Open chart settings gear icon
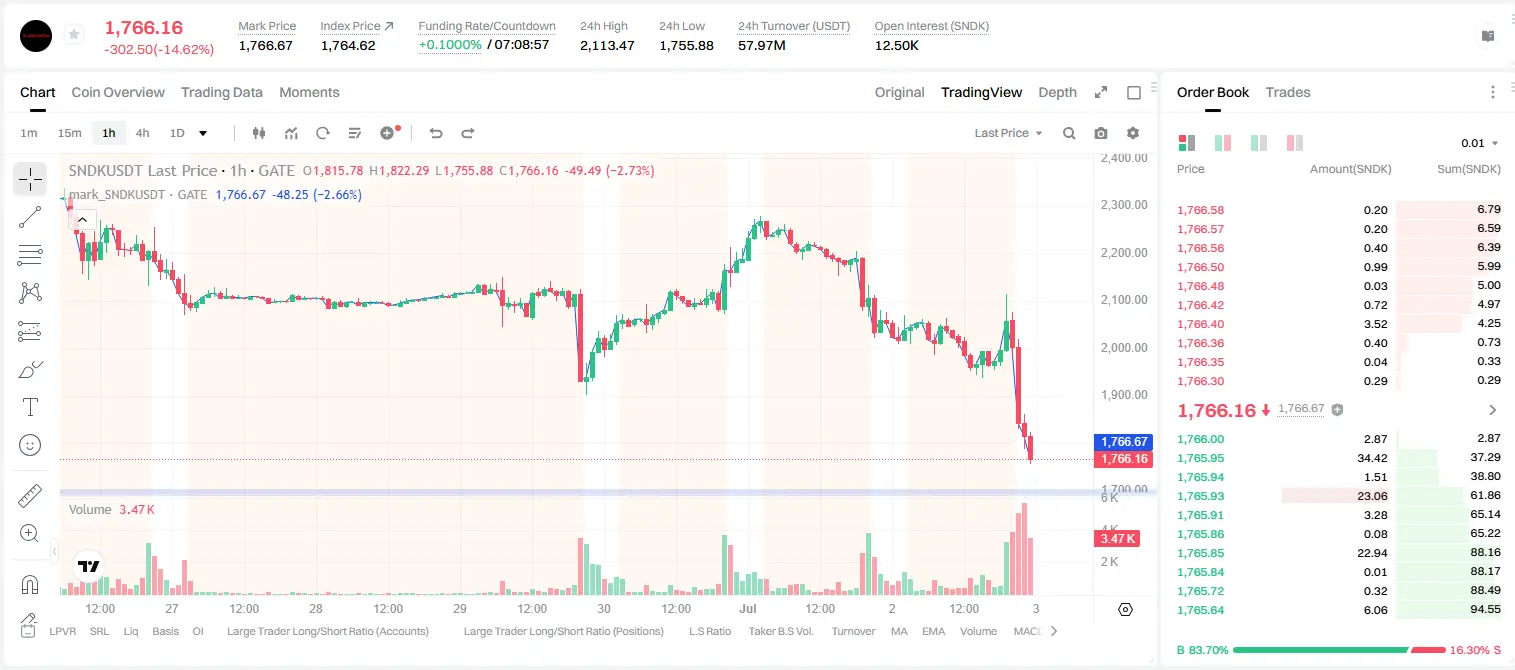The width and height of the screenshot is (1515, 670). pyautogui.click(x=1133, y=133)
